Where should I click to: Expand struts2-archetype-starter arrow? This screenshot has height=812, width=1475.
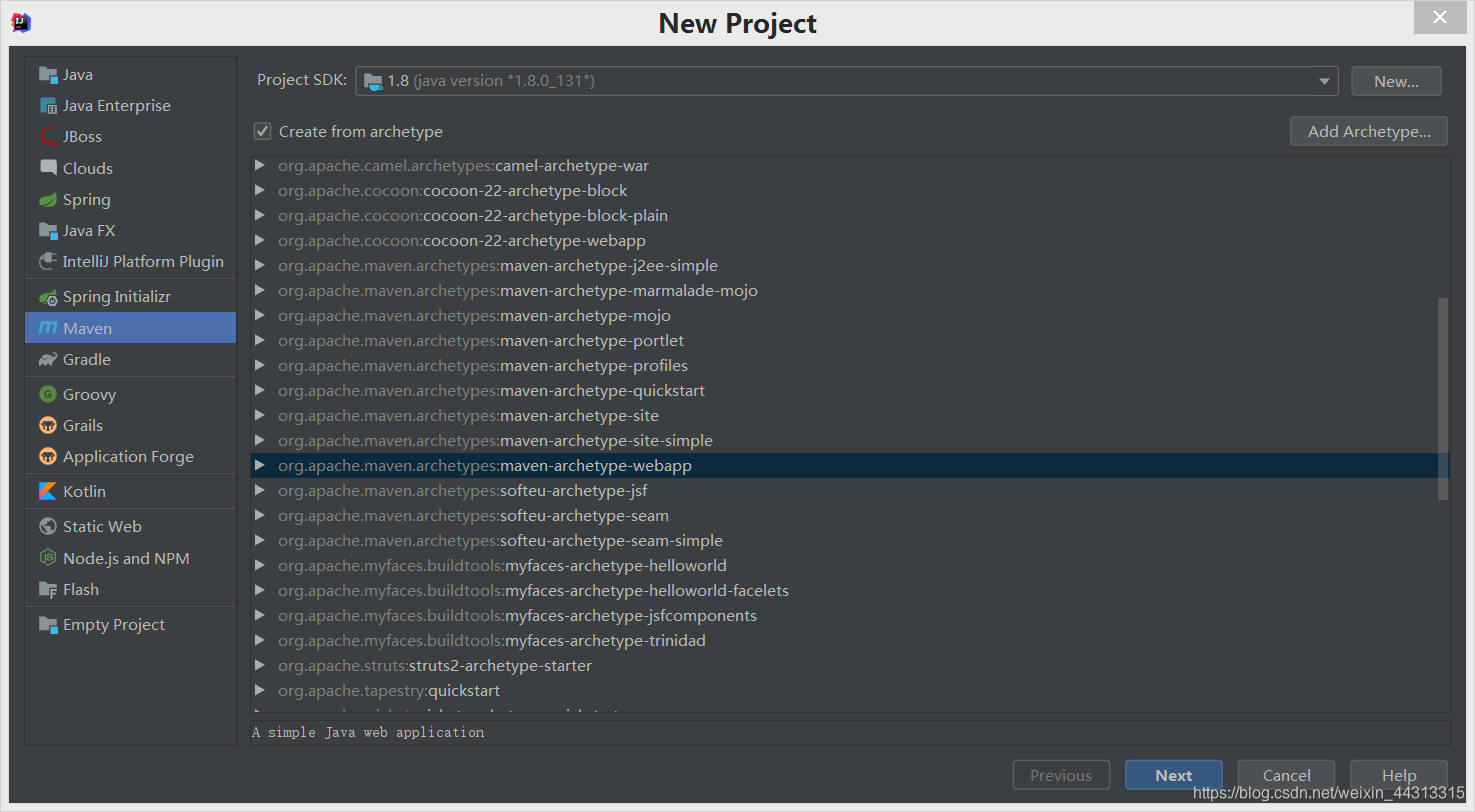pos(260,665)
